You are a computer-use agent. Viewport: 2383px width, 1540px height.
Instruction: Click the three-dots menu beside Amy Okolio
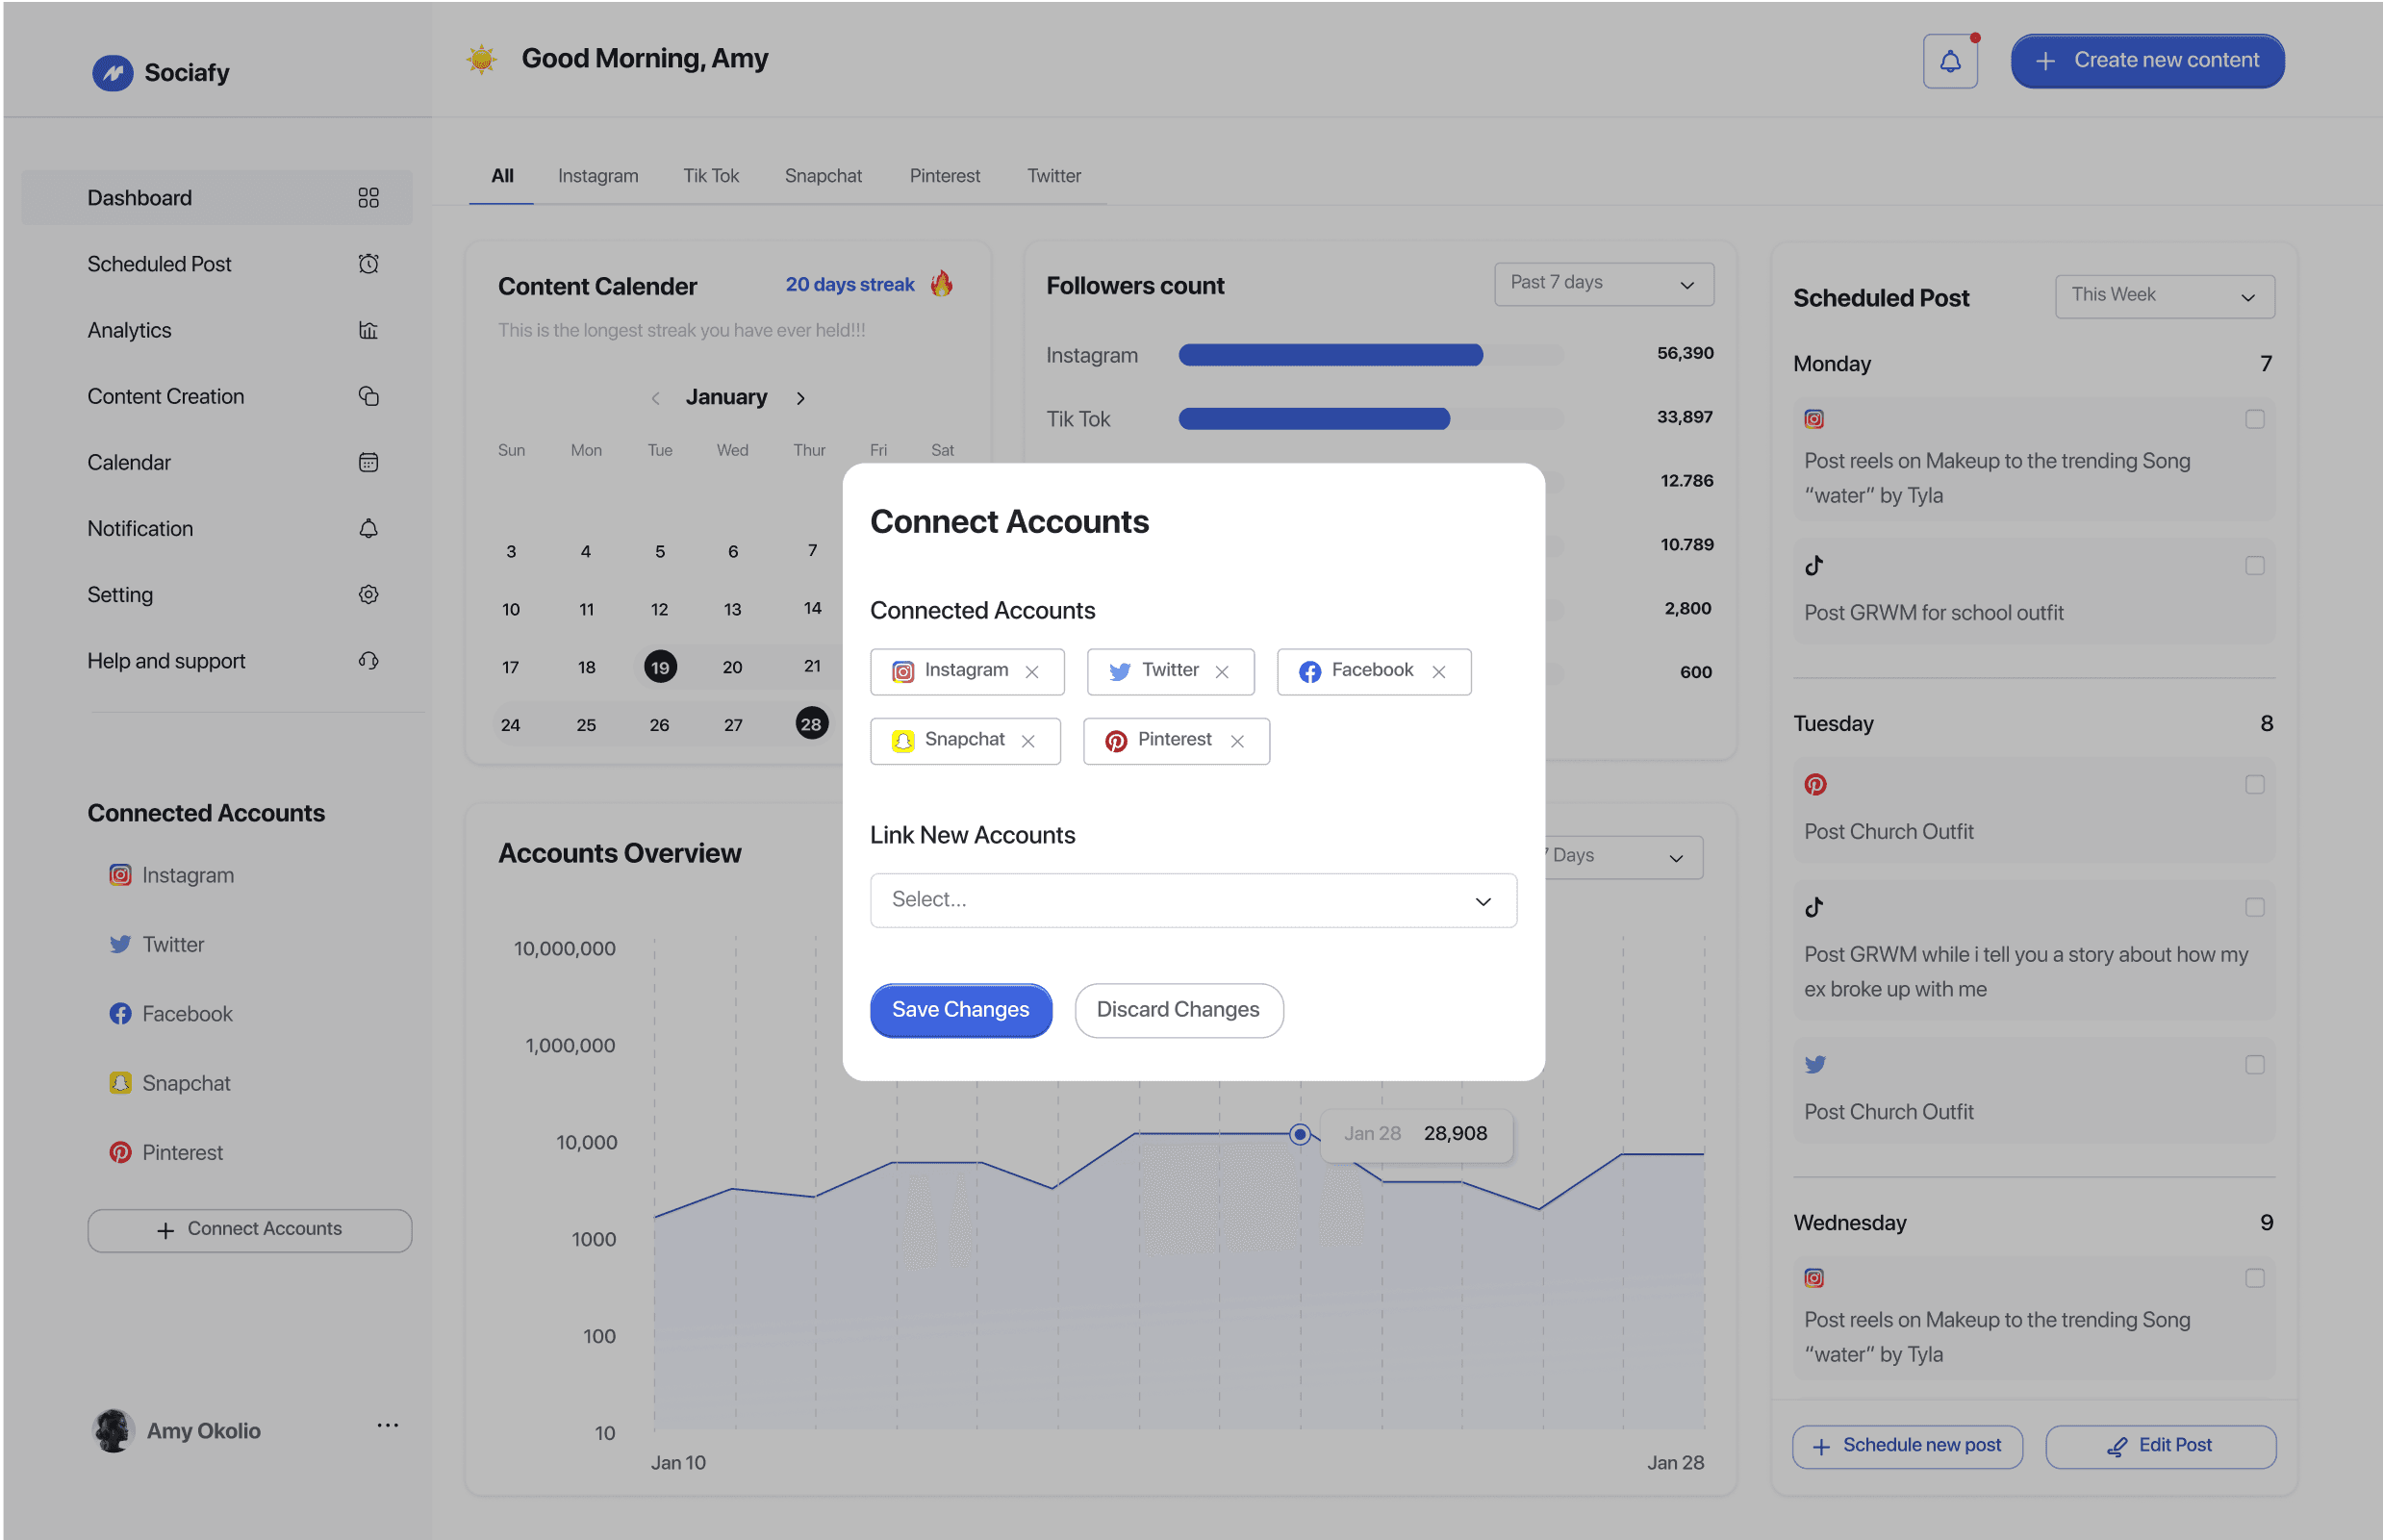click(x=387, y=1425)
